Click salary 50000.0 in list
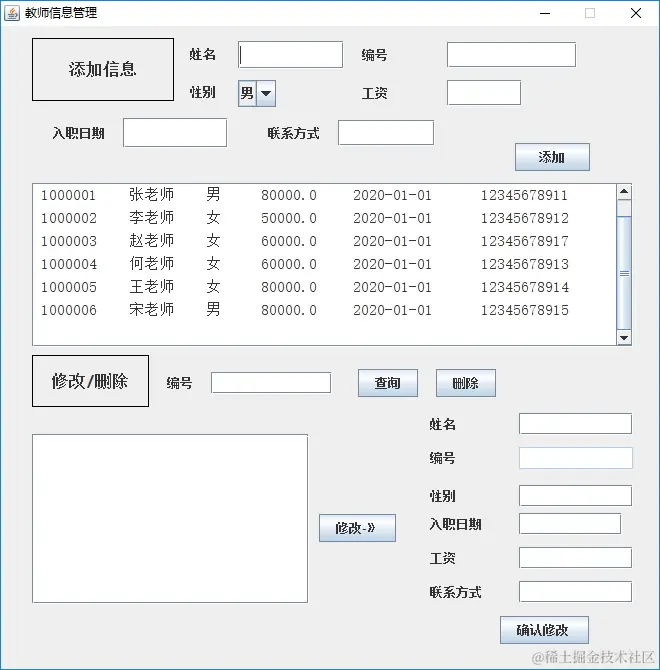Image resolution: width=660 pixels, height=670 pixels. click(x=289, y=218)
